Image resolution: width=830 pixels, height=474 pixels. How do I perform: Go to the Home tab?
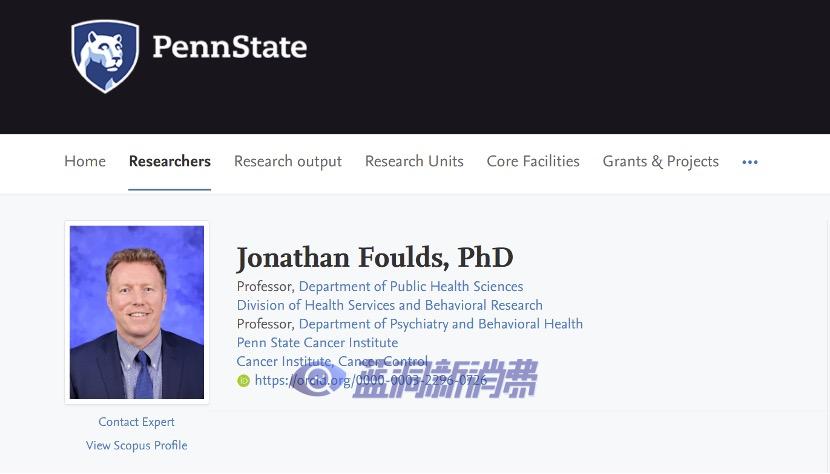(x=85, y=161)
